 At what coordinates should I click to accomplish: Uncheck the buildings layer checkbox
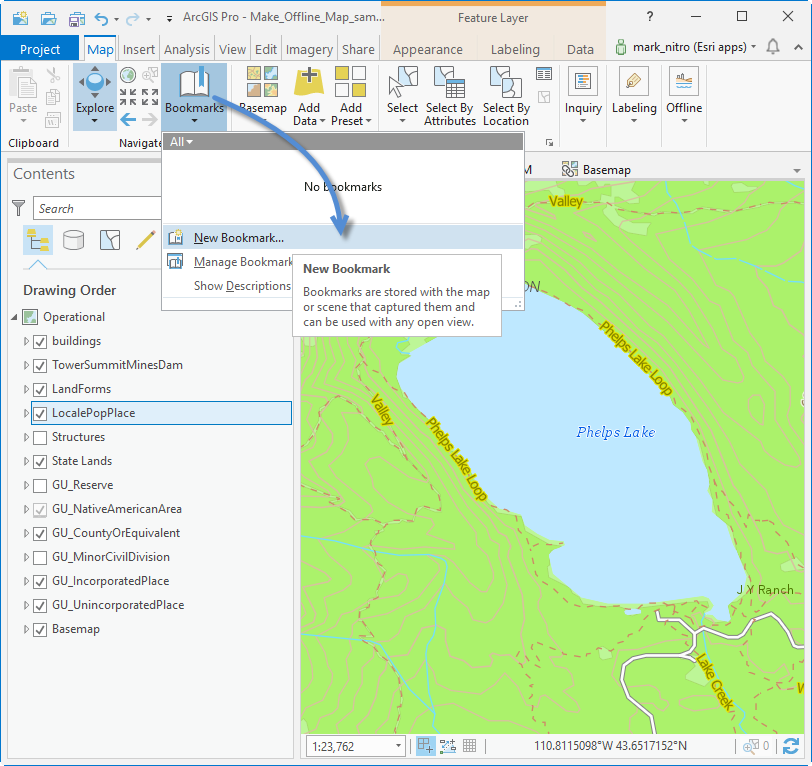point(40,342)
